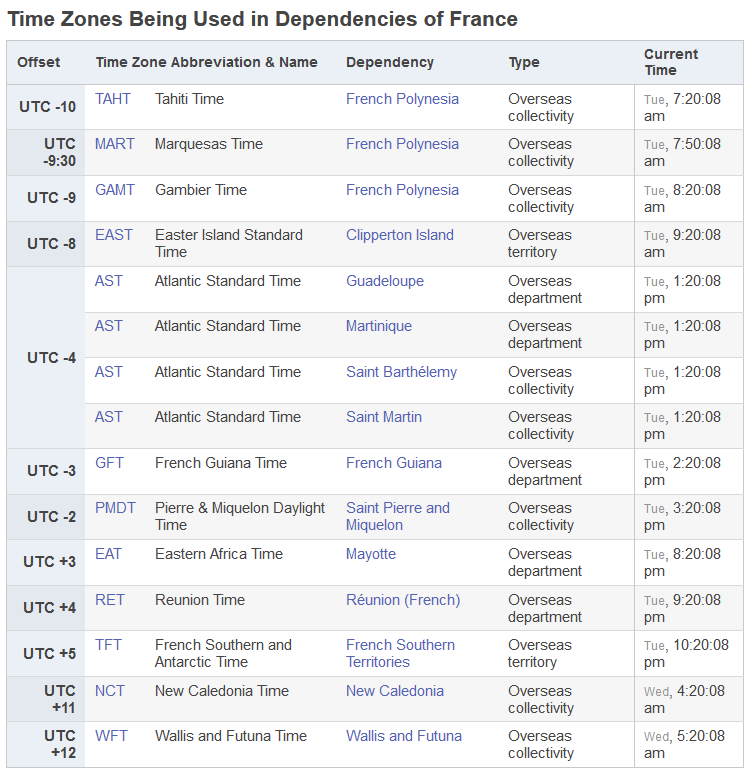The image size is (751, 773).
Task: Open the Wallis and Futuna link
Action: tap(403, 736)
